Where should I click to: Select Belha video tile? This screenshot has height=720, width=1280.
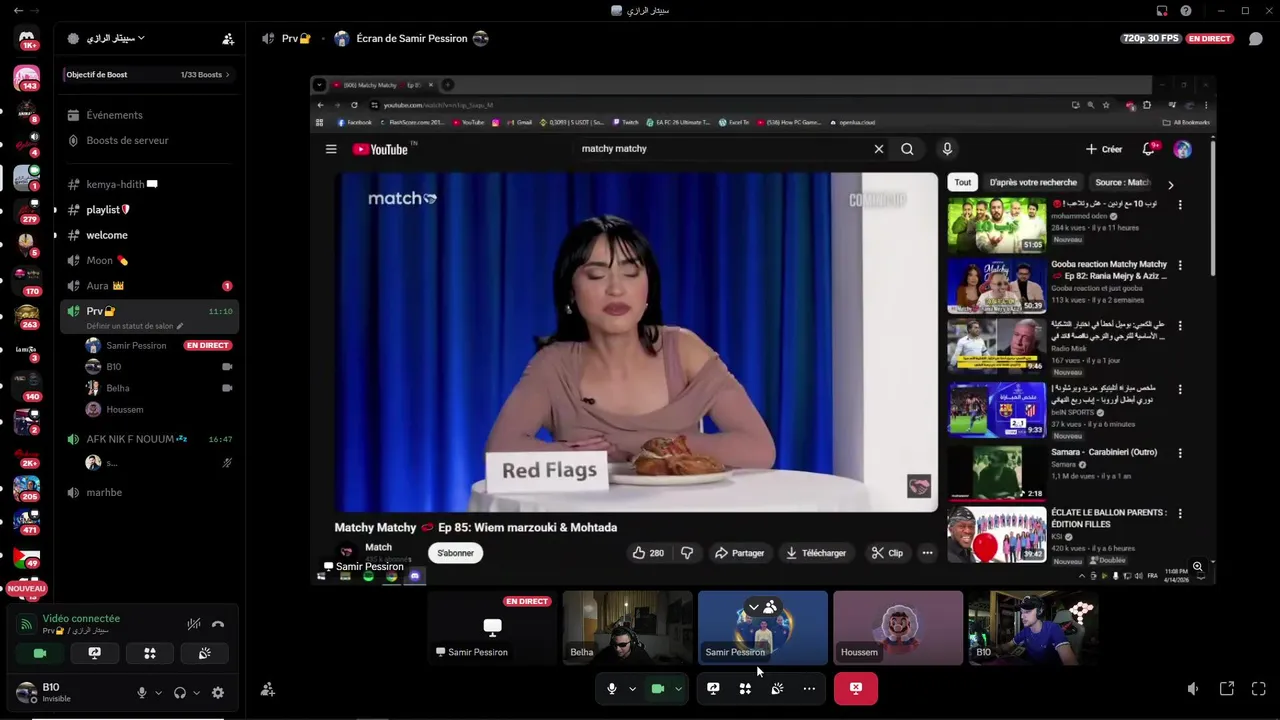coord(627,627)
